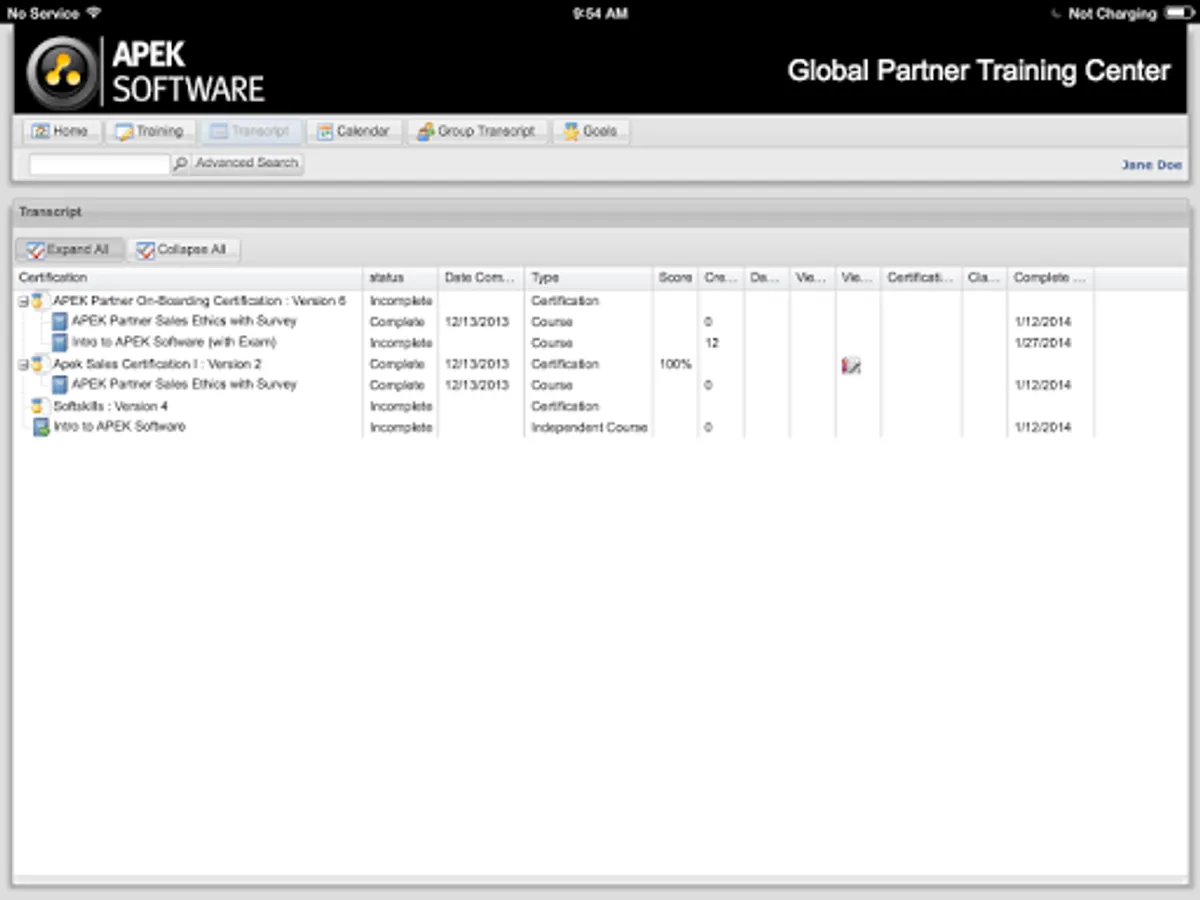Click the Jane Doe user link

click(1151, 165)
